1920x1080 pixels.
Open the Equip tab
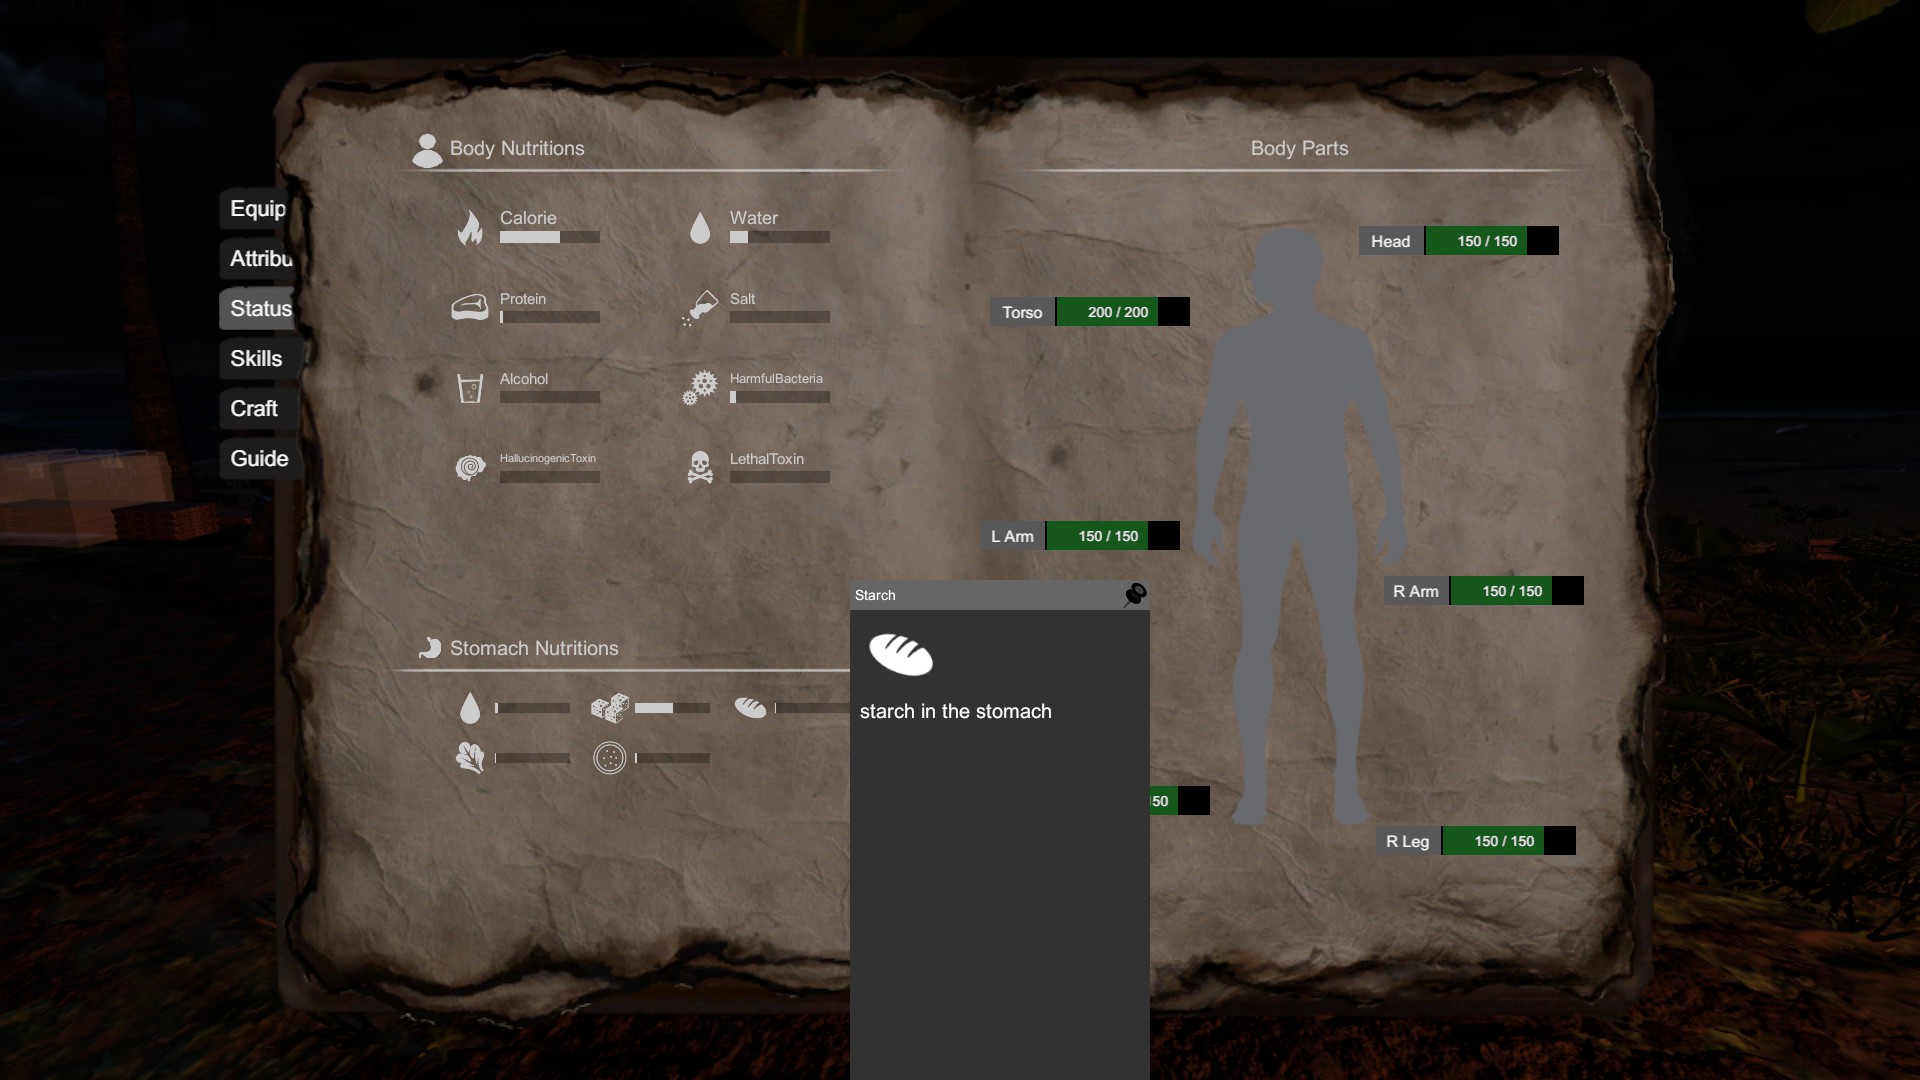pyautogui.click(x=258, y=209)
